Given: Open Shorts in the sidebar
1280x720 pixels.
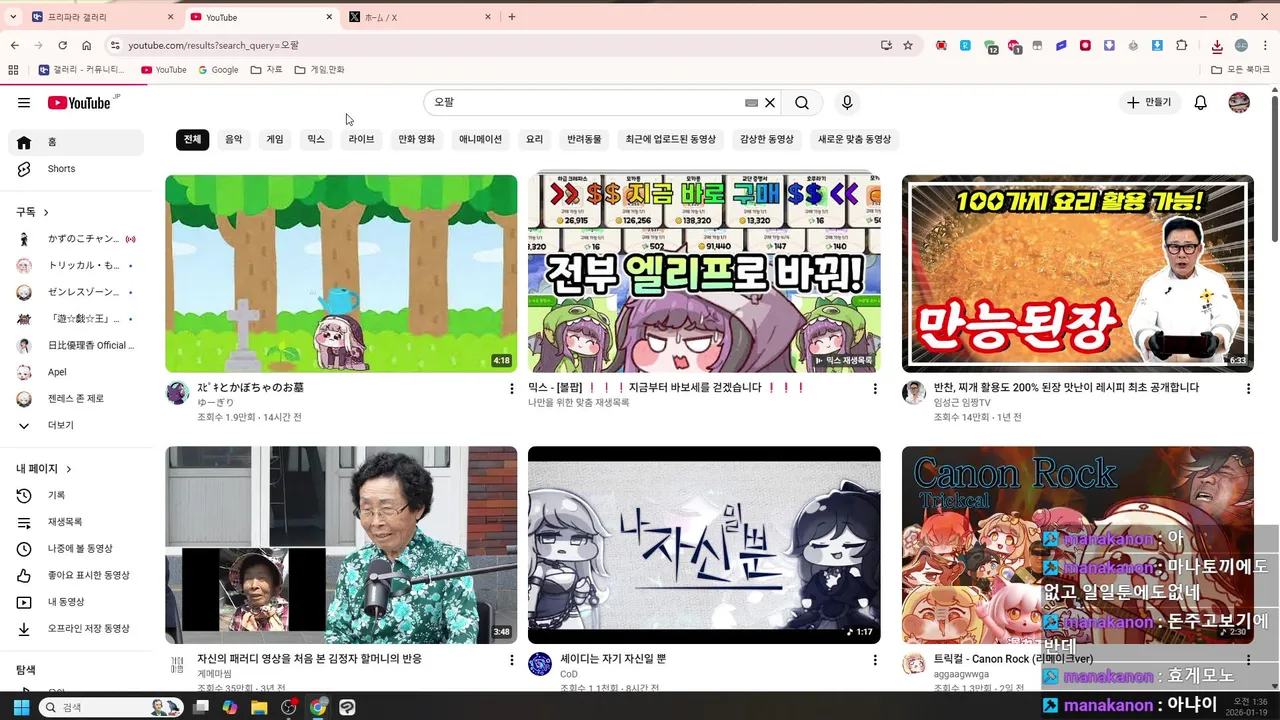Looking at the screenshot, I should pyautogui.click(x=76, y=169).
